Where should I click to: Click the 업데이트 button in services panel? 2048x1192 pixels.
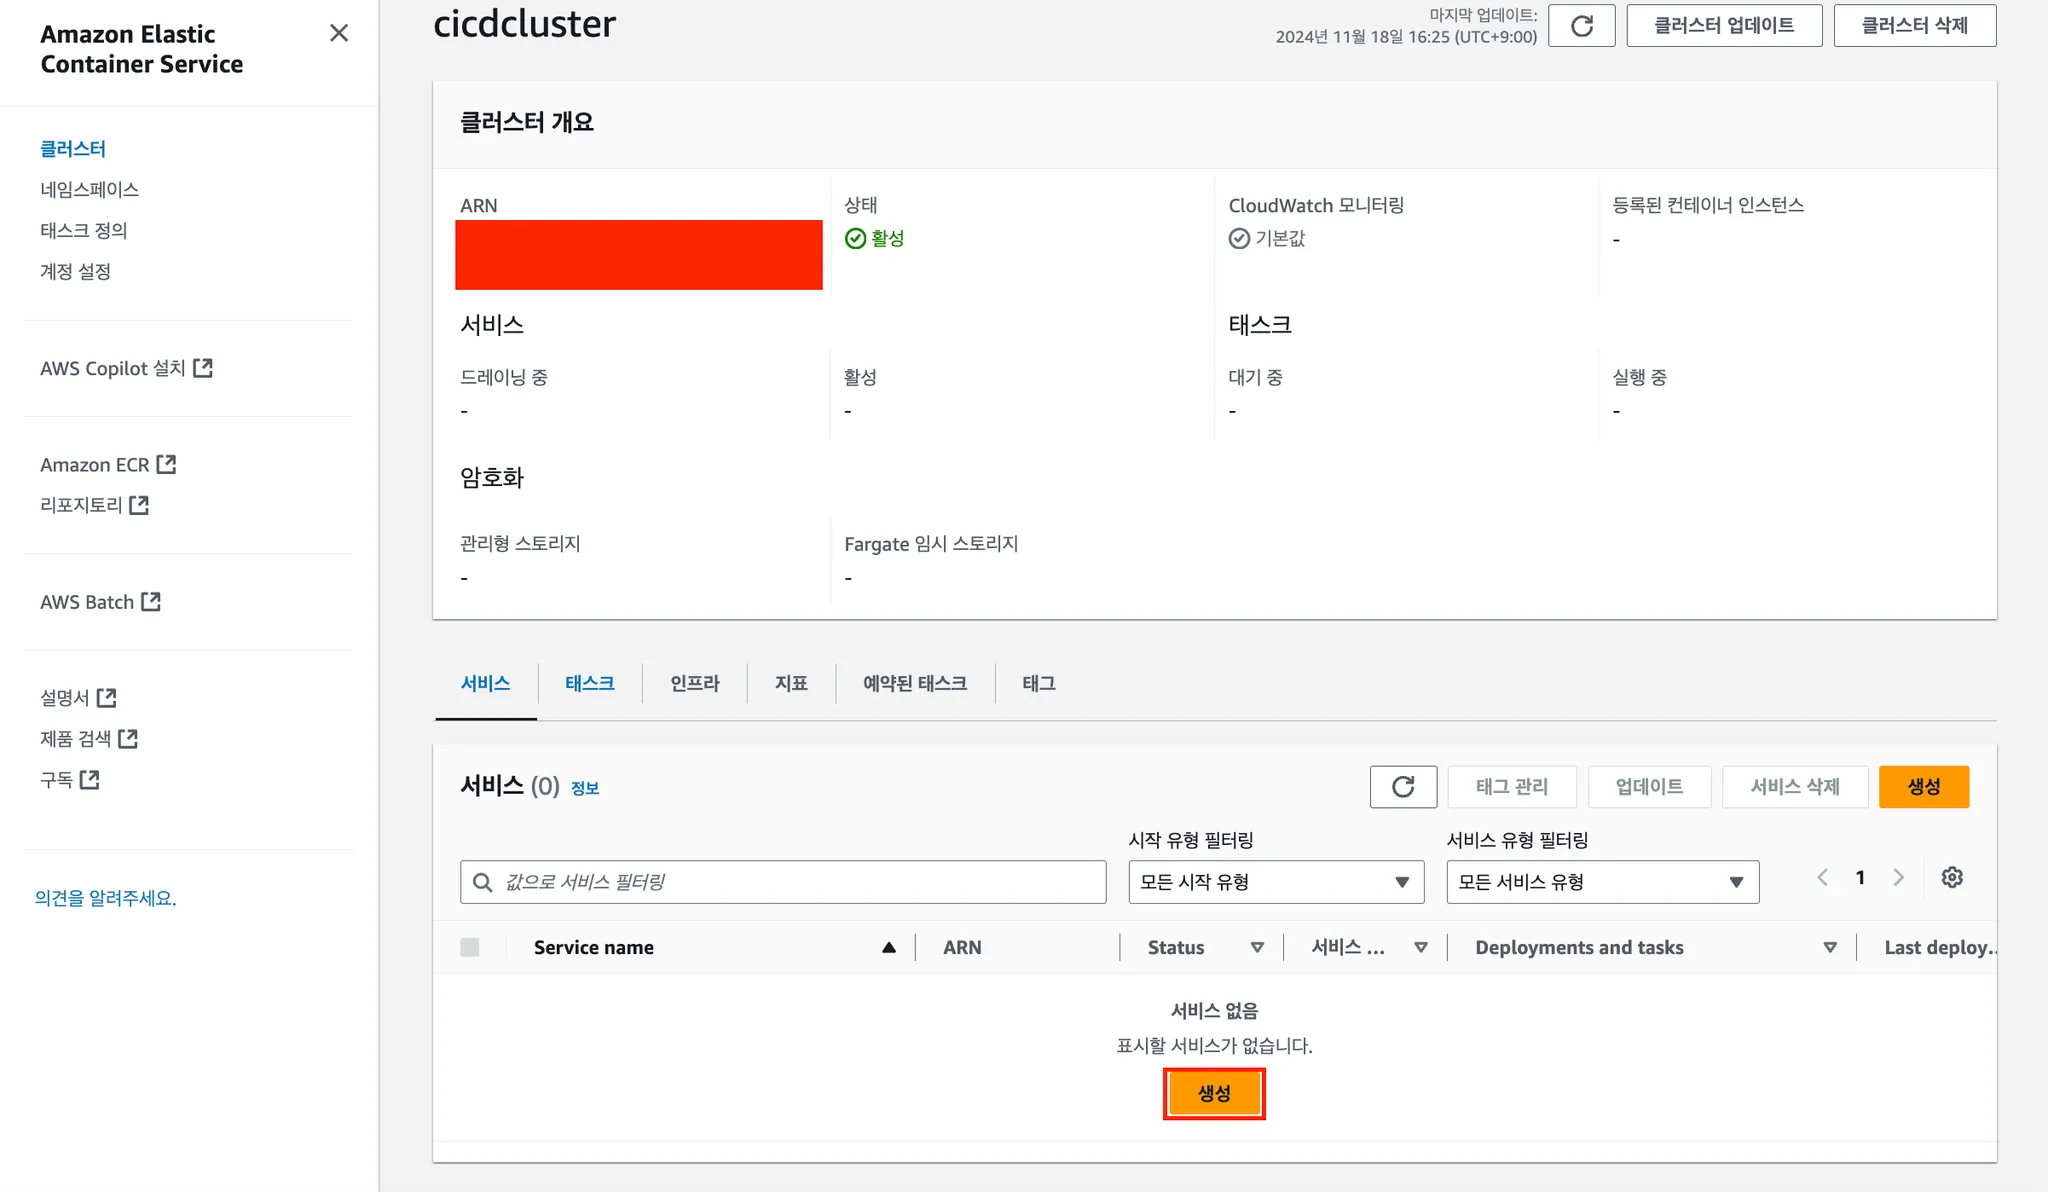(1649, 787)
